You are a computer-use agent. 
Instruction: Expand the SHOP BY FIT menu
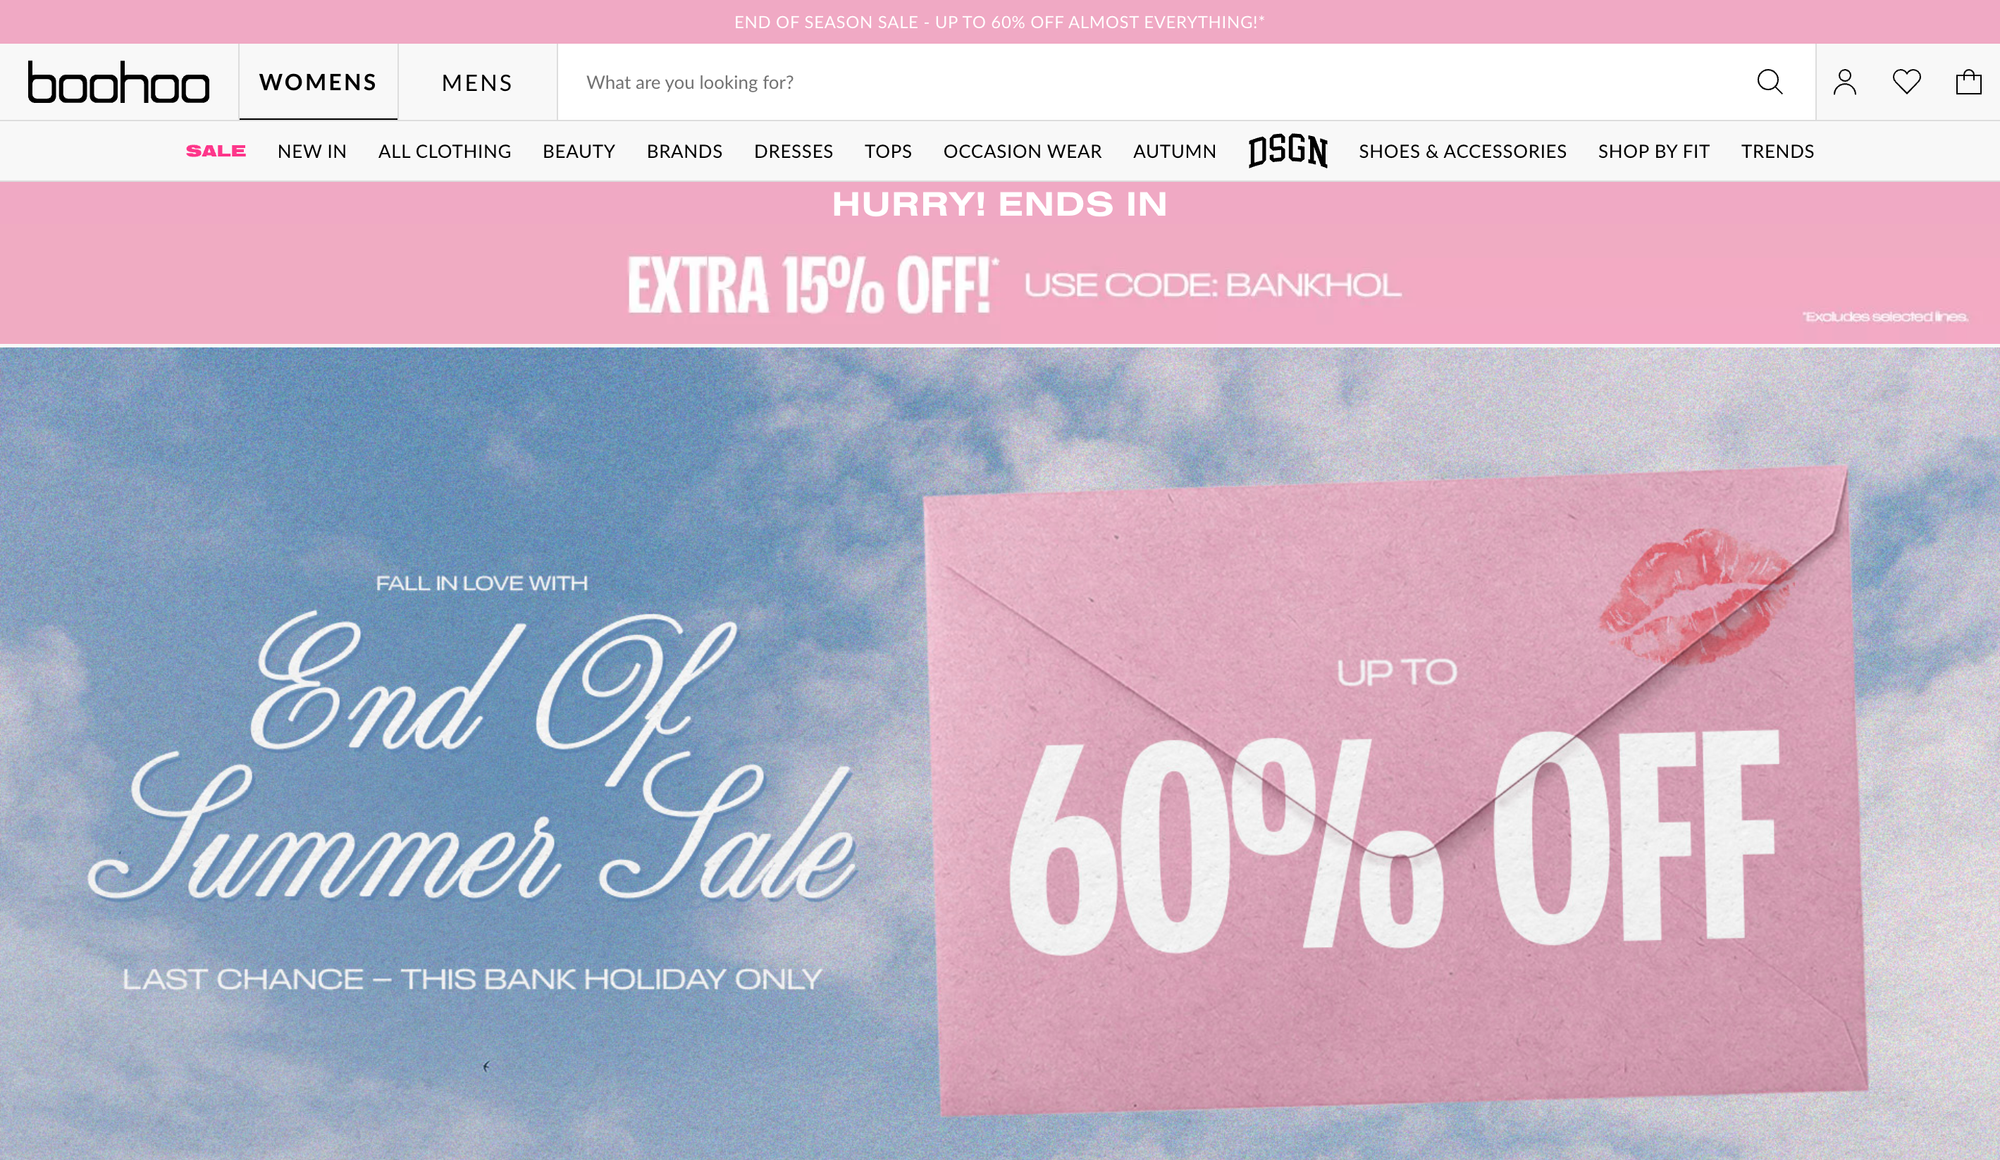(1654, 151)
